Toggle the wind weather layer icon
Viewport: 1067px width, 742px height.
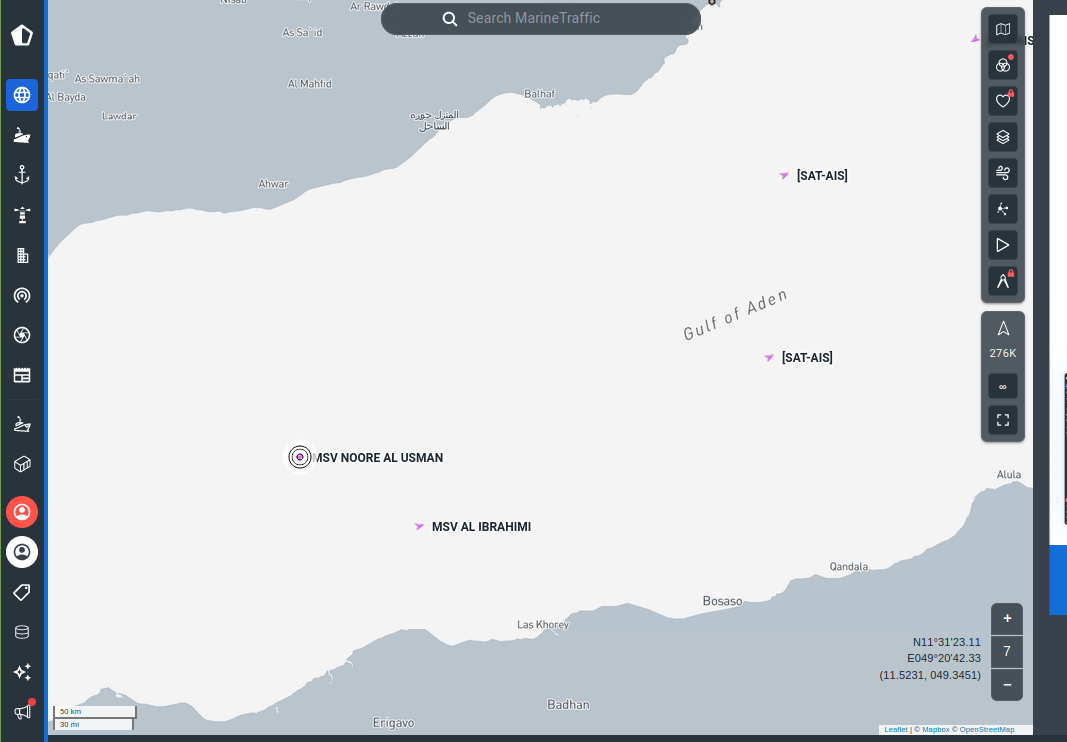click(1002, 173)
